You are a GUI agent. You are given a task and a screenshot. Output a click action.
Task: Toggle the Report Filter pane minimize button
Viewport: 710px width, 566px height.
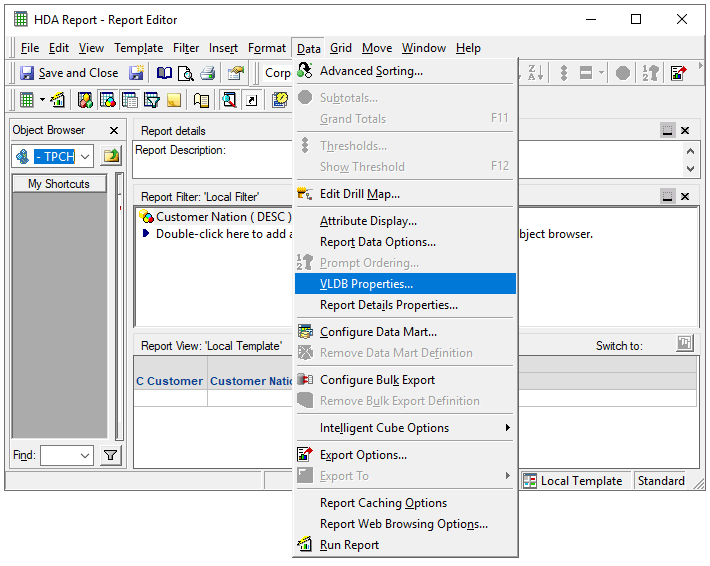667,198
